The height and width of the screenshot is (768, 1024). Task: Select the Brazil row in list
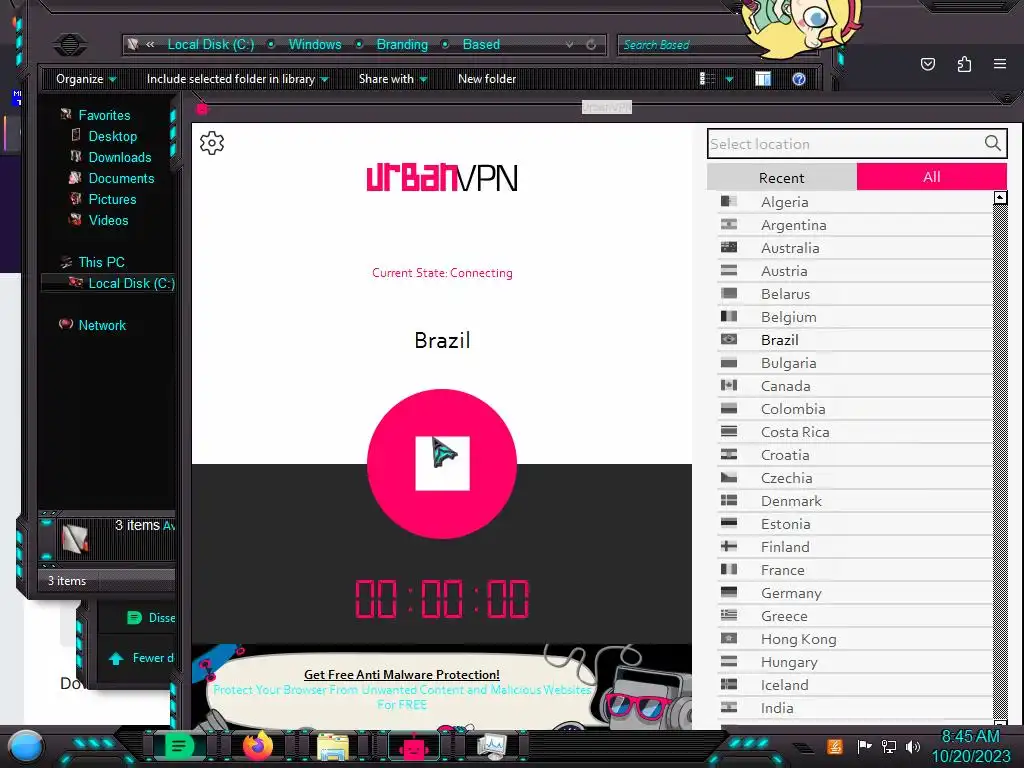pyautogui.click(x=855, y=340)
